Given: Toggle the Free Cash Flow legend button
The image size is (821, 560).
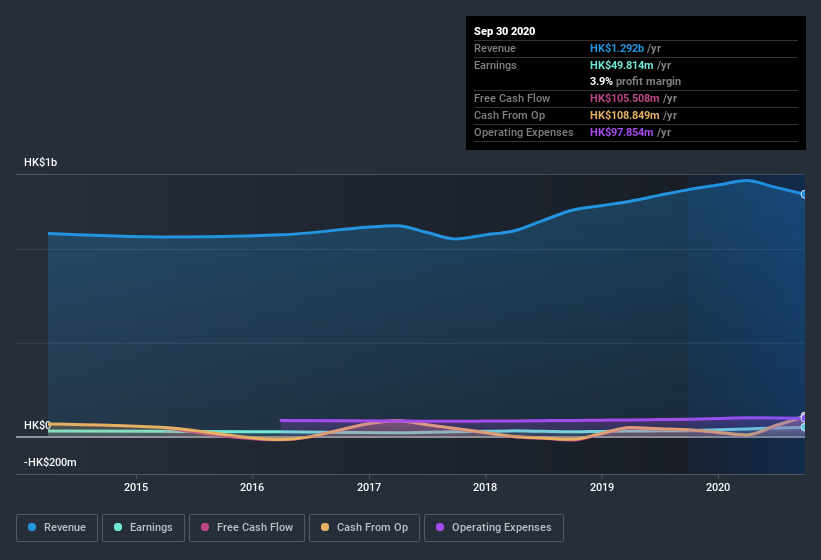Looking at the screenshot, I should [x=247, y=528].
